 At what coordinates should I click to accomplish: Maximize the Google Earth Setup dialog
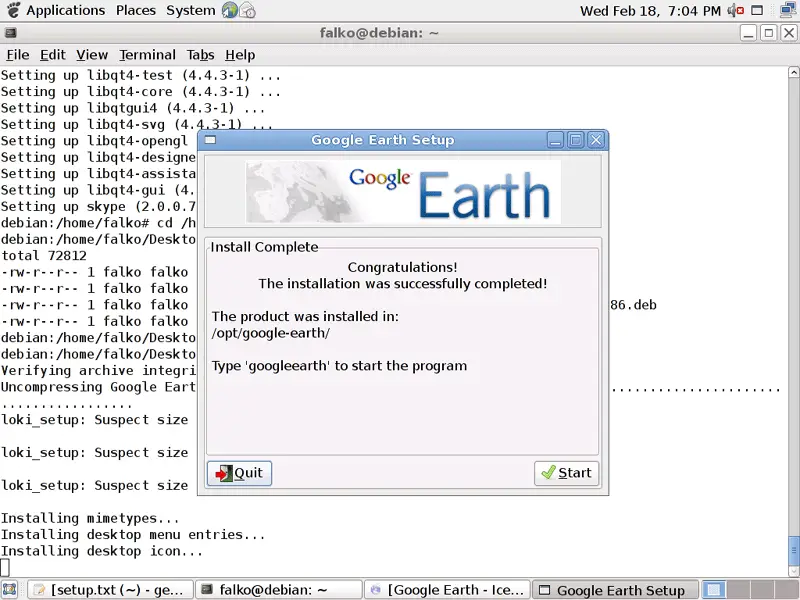(576, 140)
